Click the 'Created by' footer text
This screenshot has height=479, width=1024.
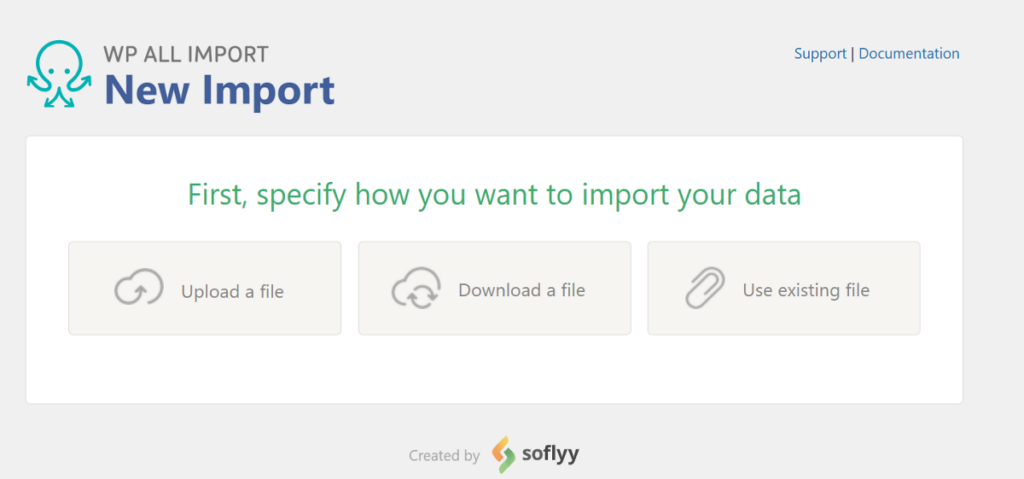point(444,456)
